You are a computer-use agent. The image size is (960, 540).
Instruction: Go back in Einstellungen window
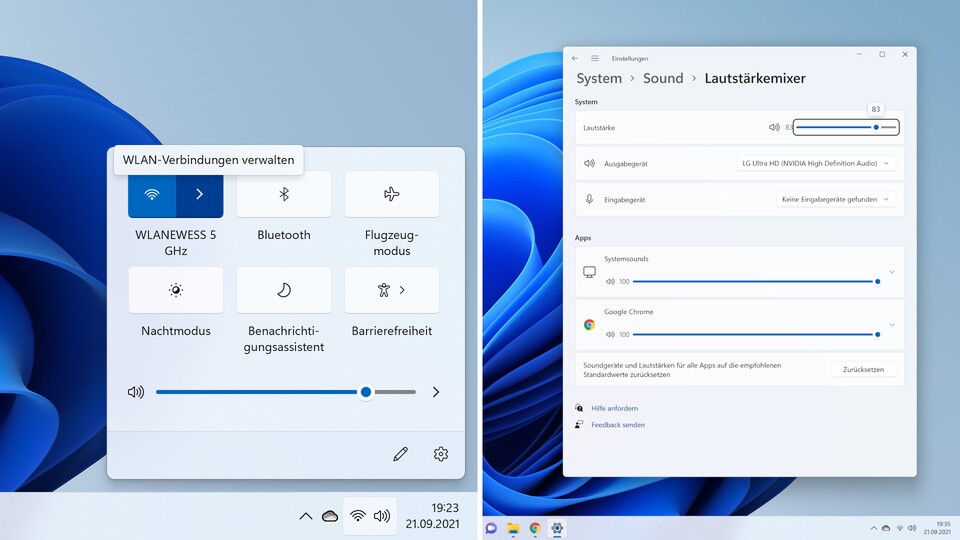coord(575,58)
